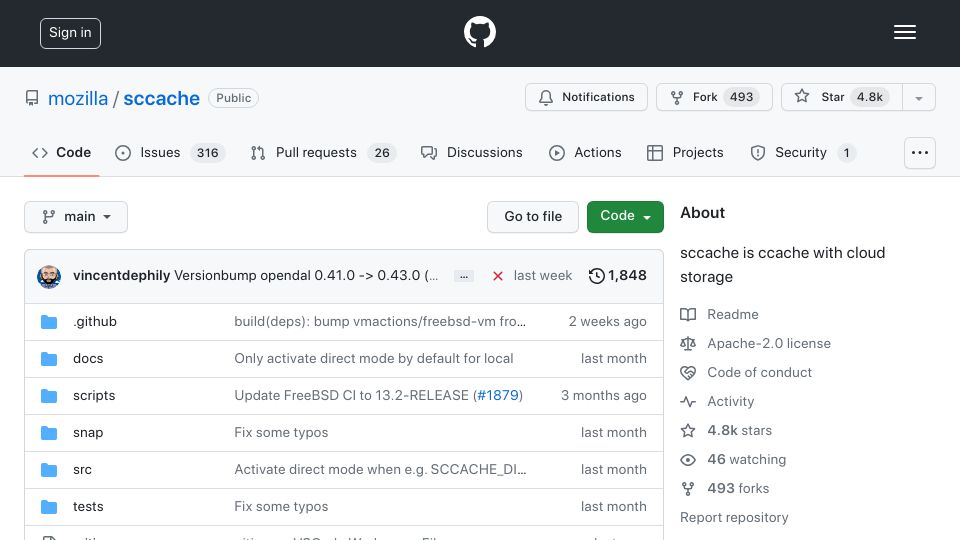Star the sccache repository
Image resolution: width=960 pixels, height=540 pixels.
[842, 97]
